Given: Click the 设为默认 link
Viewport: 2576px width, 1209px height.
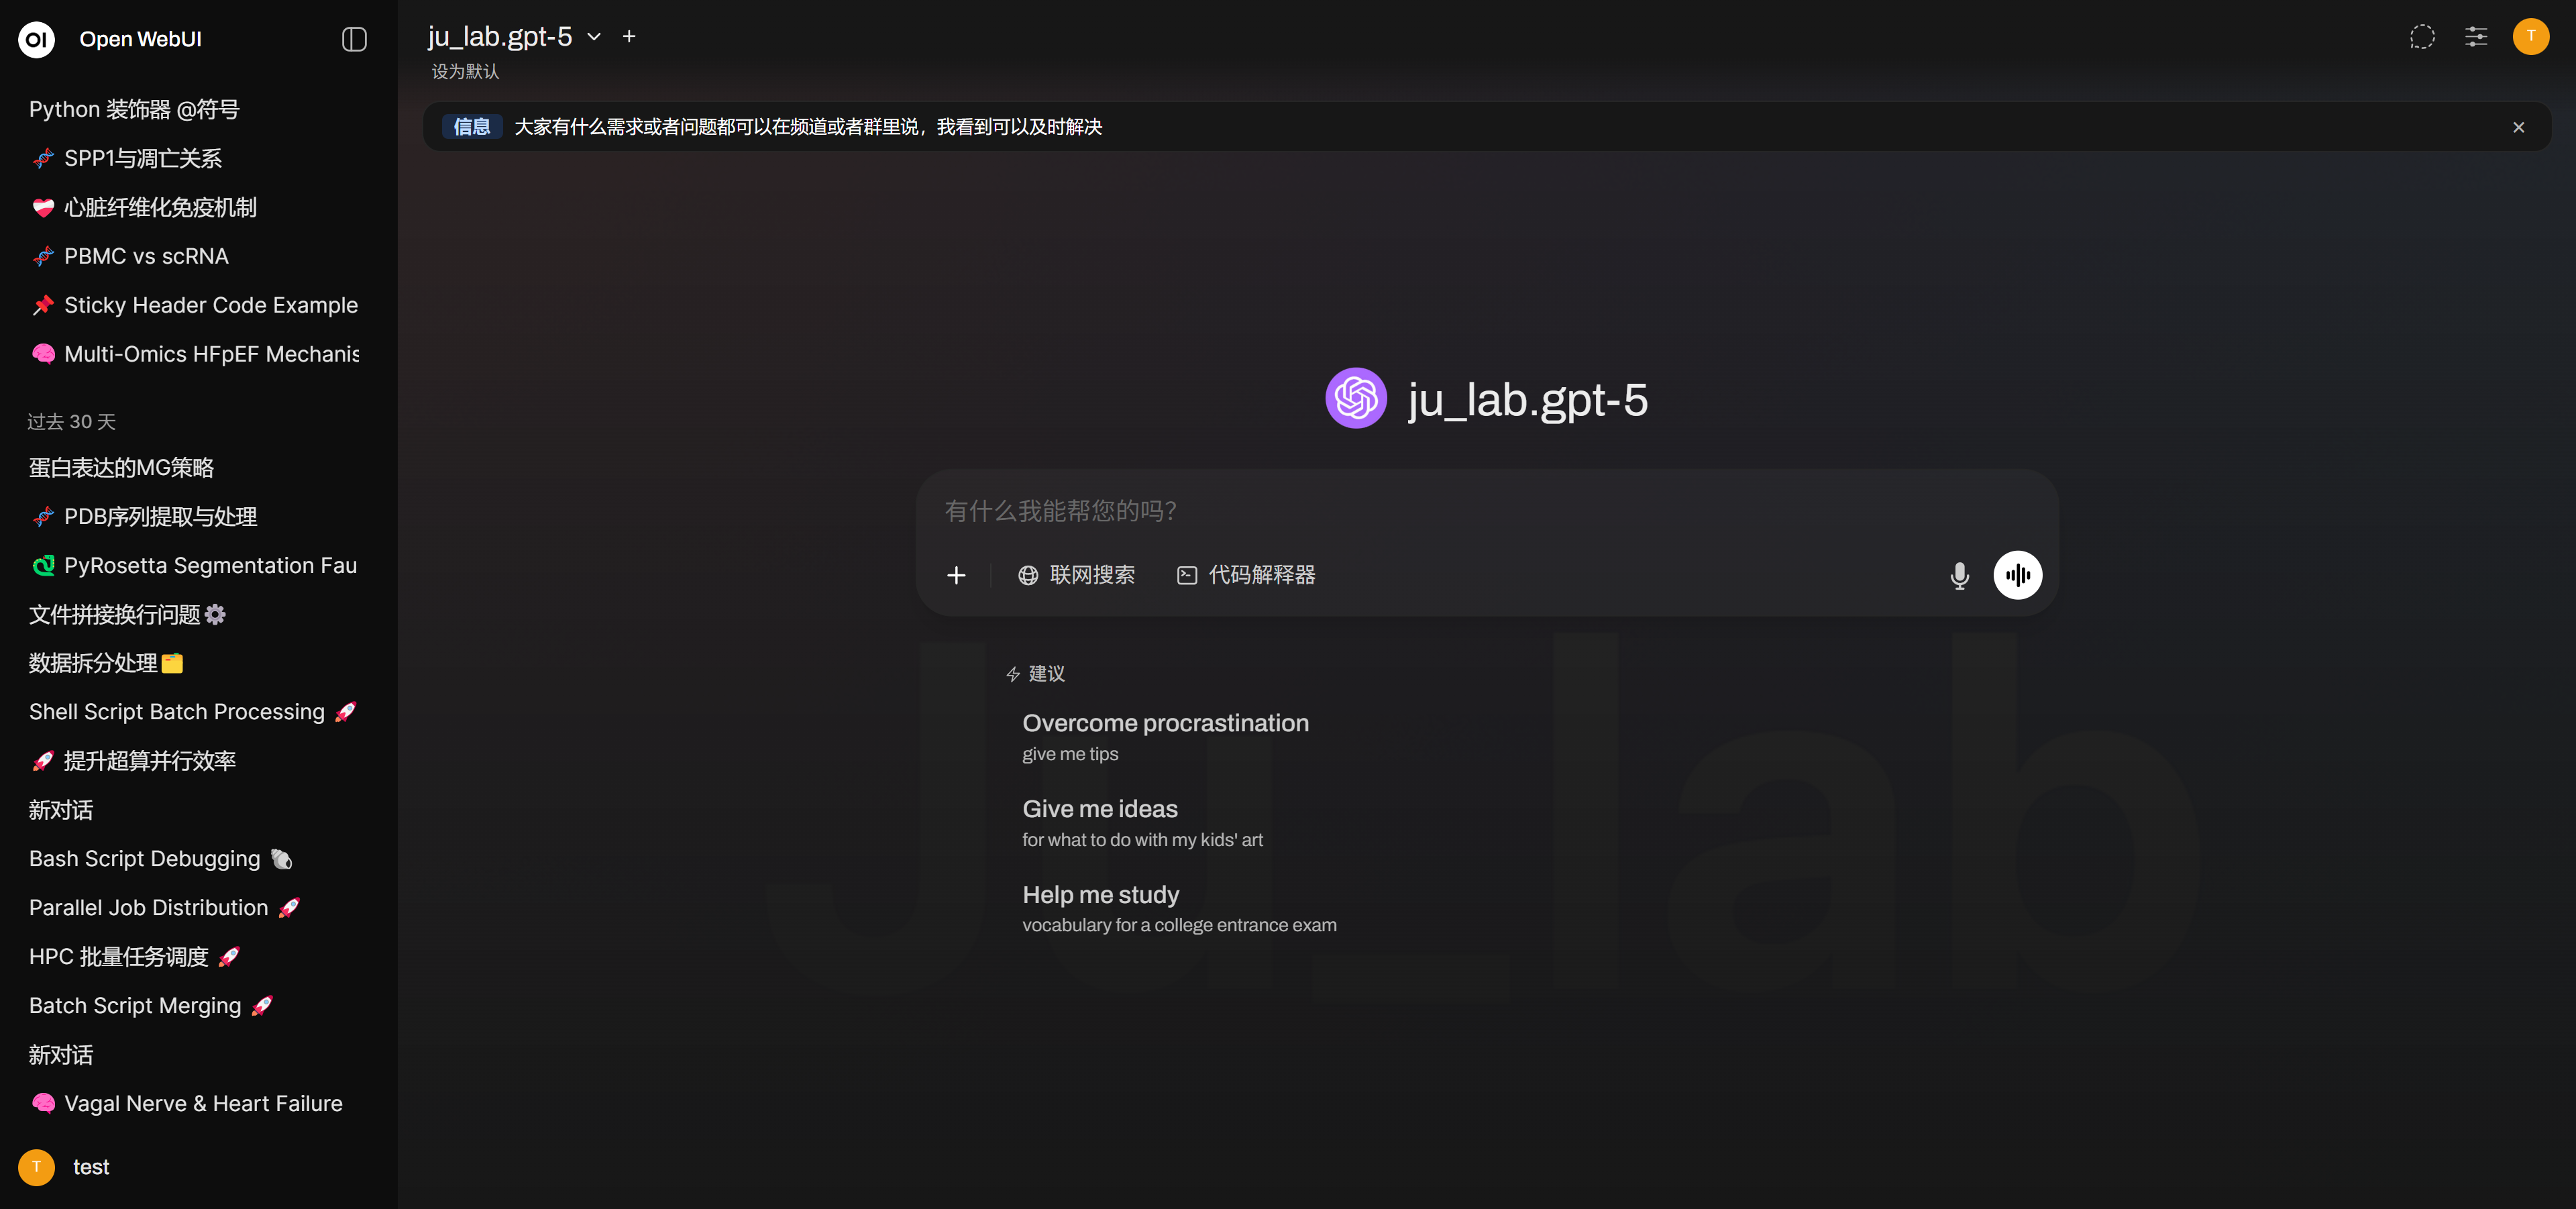Looking at the screenshot, I should (465, 71).
